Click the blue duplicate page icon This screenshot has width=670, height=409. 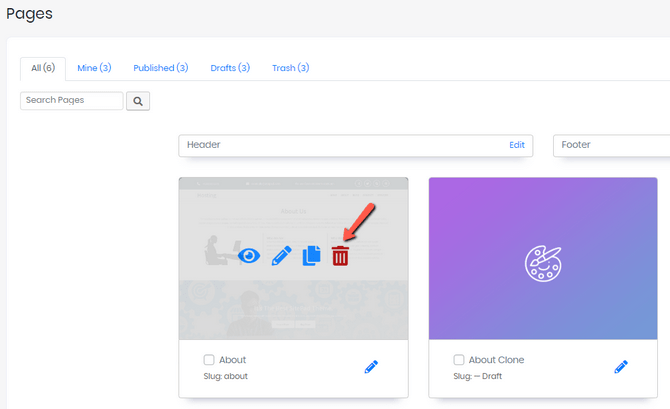[x=311, y=255]
